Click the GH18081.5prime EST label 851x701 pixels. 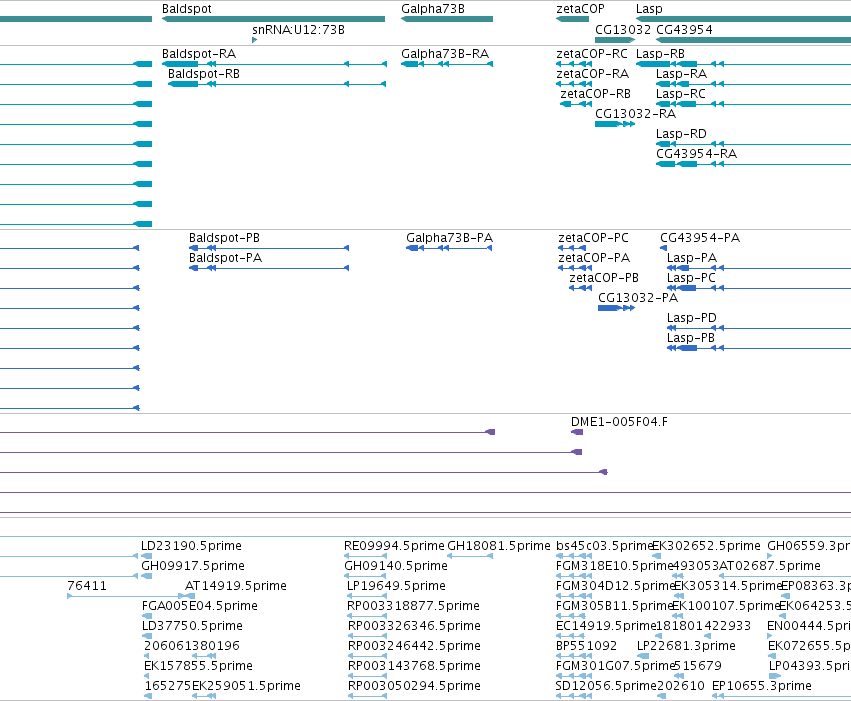coord(499,546)
